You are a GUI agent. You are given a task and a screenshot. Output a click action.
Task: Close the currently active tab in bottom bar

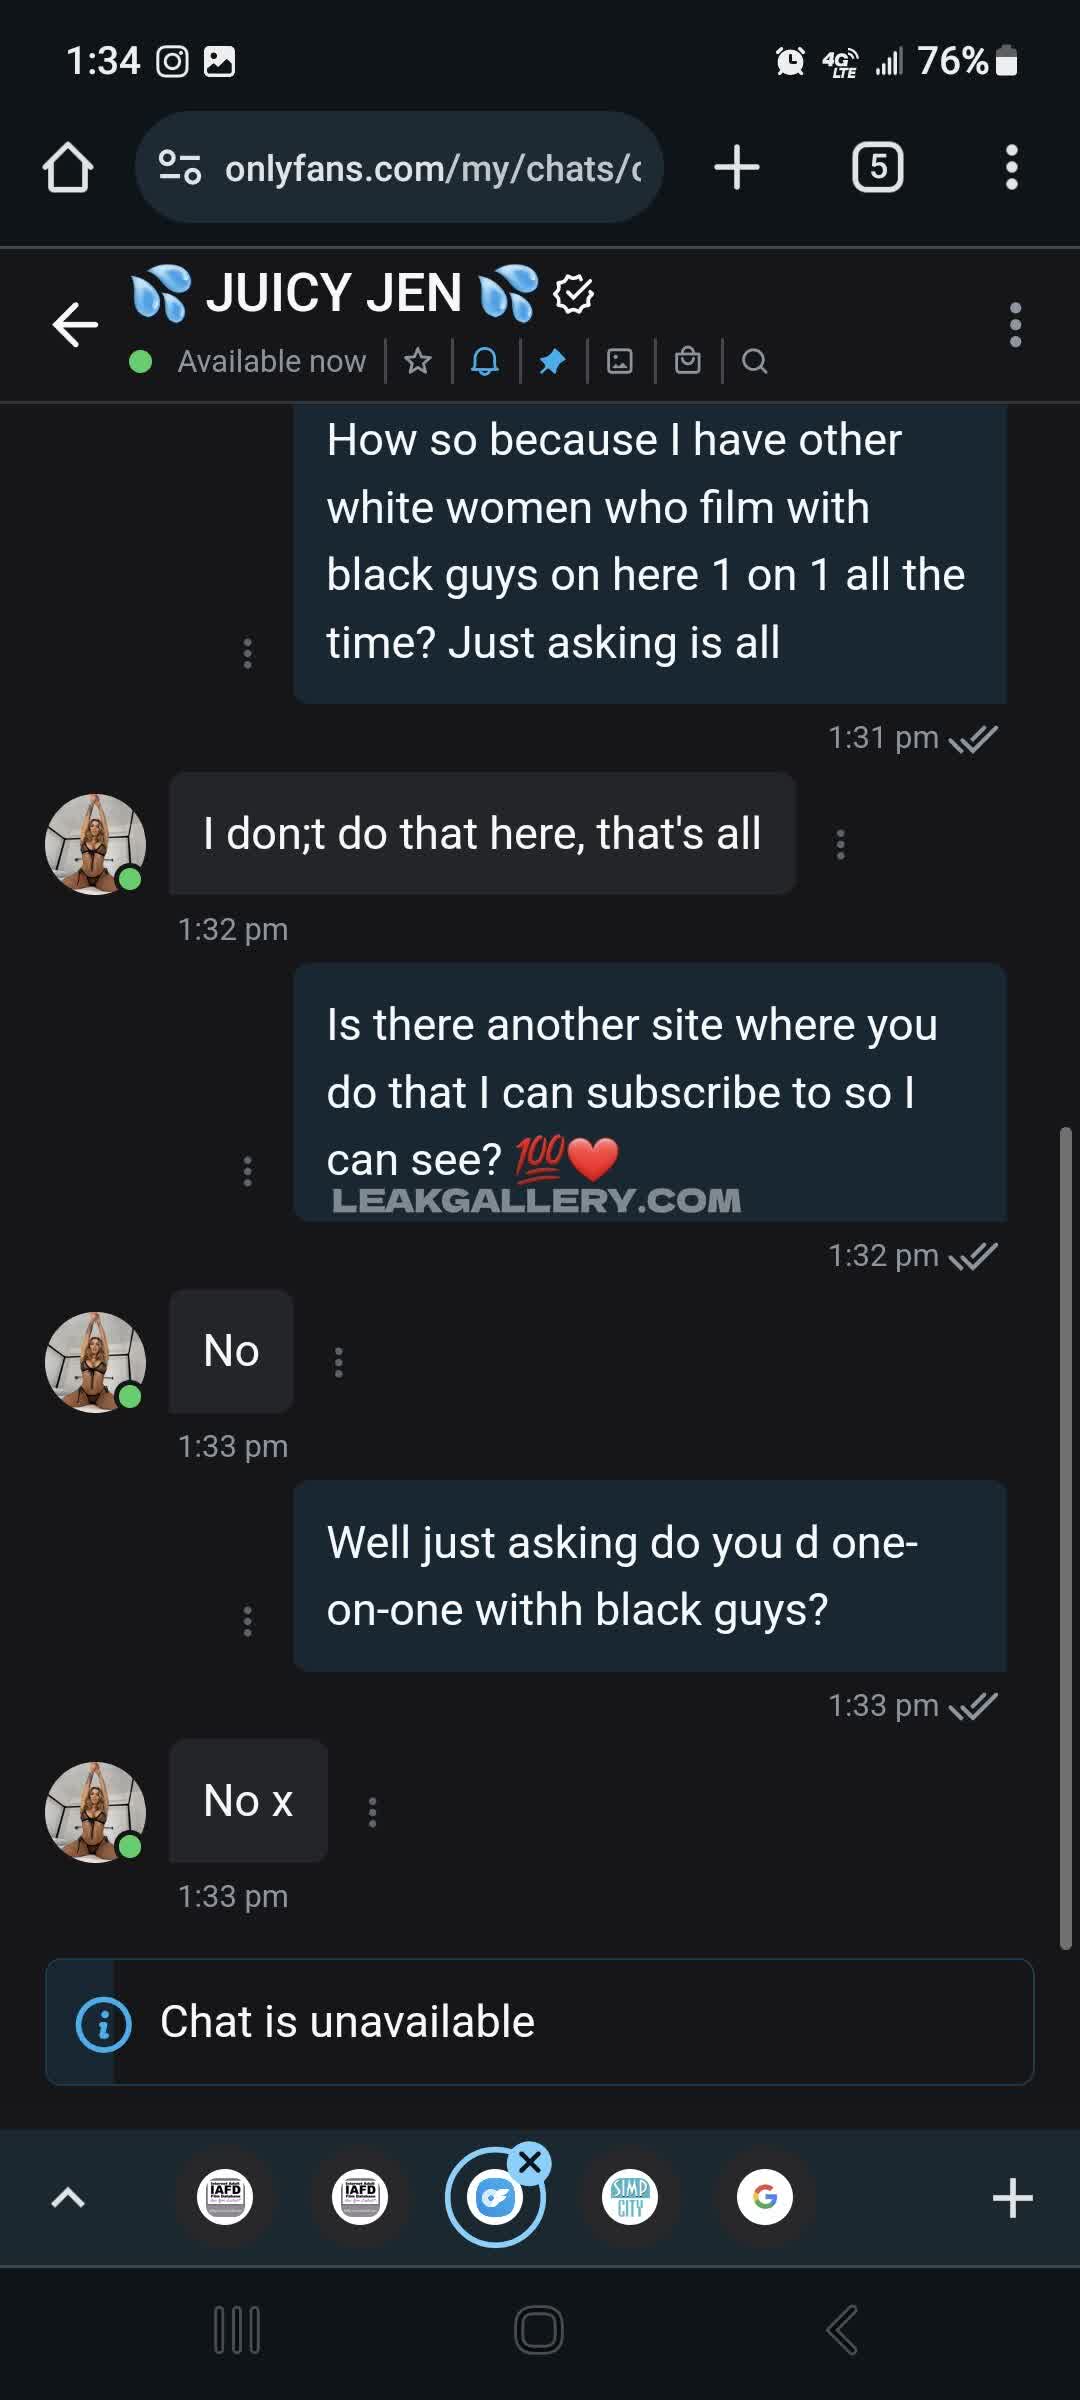click(x=530, y=2162)
